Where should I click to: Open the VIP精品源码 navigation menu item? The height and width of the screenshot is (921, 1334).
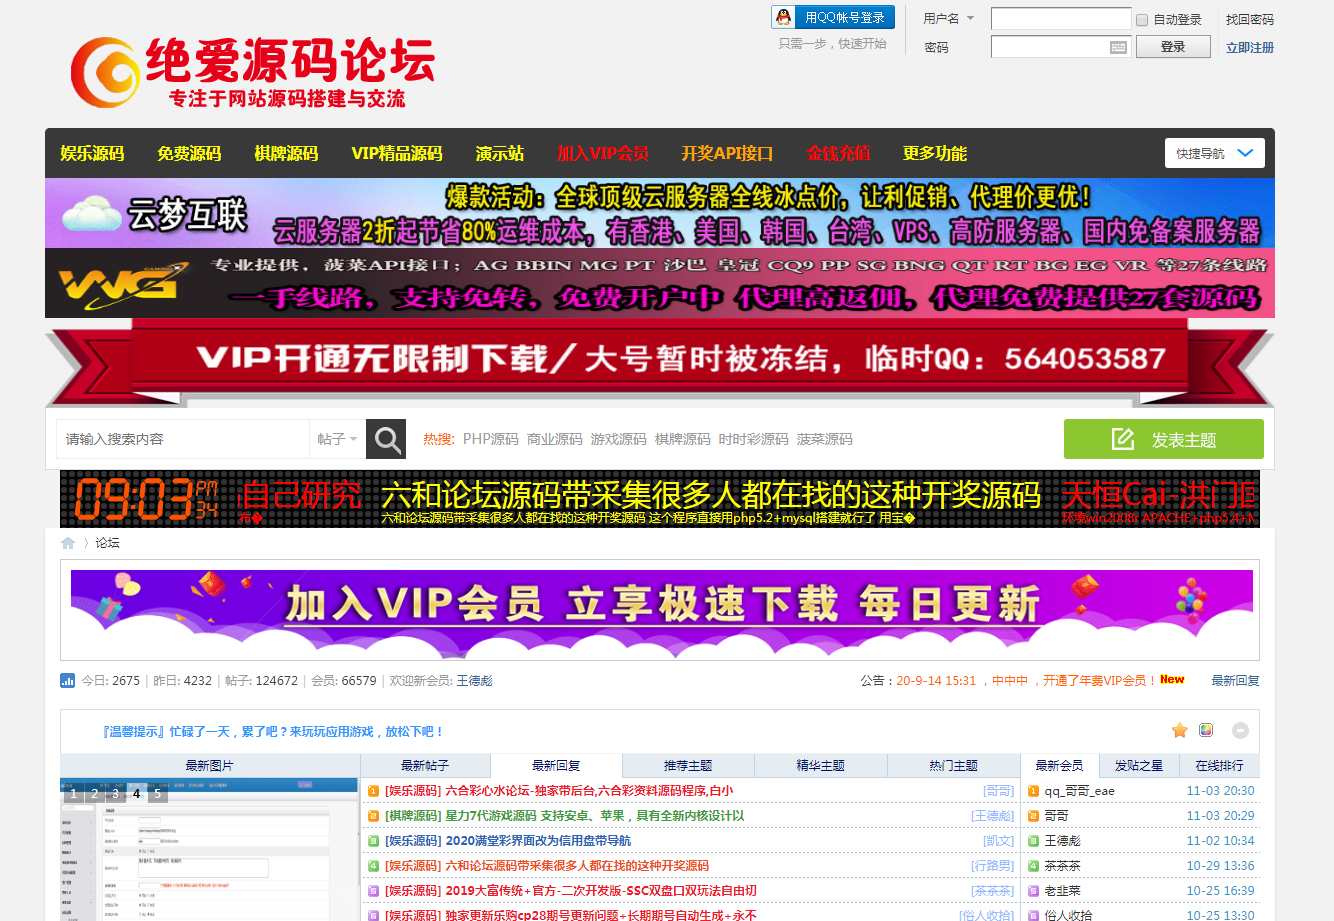point(397,153)
